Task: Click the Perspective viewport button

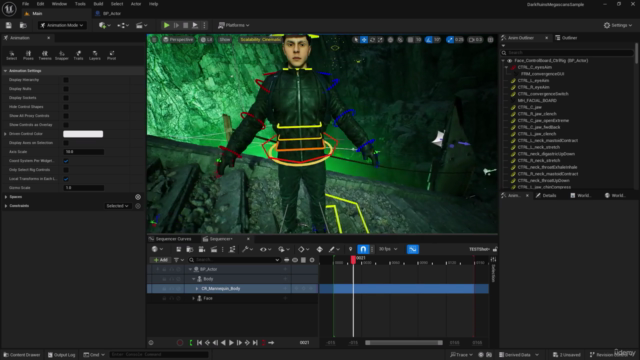Action: coord(178,40)
